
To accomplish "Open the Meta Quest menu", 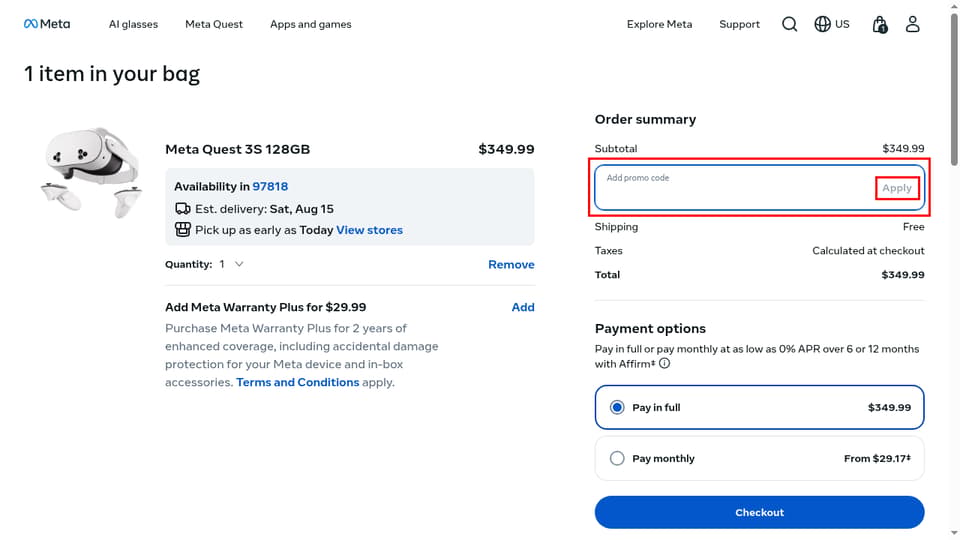I will click(x=214, y=24).
